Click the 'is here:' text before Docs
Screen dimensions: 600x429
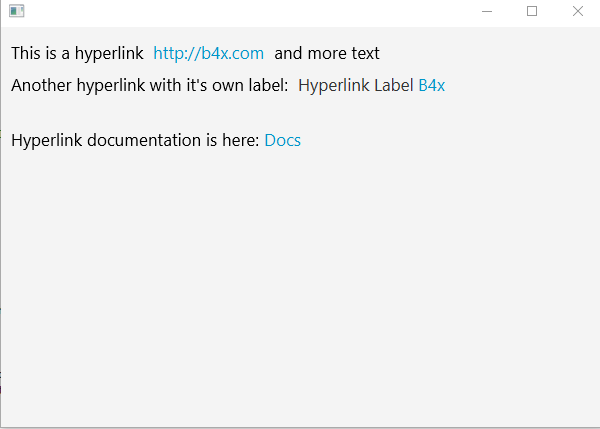[232, 141]
